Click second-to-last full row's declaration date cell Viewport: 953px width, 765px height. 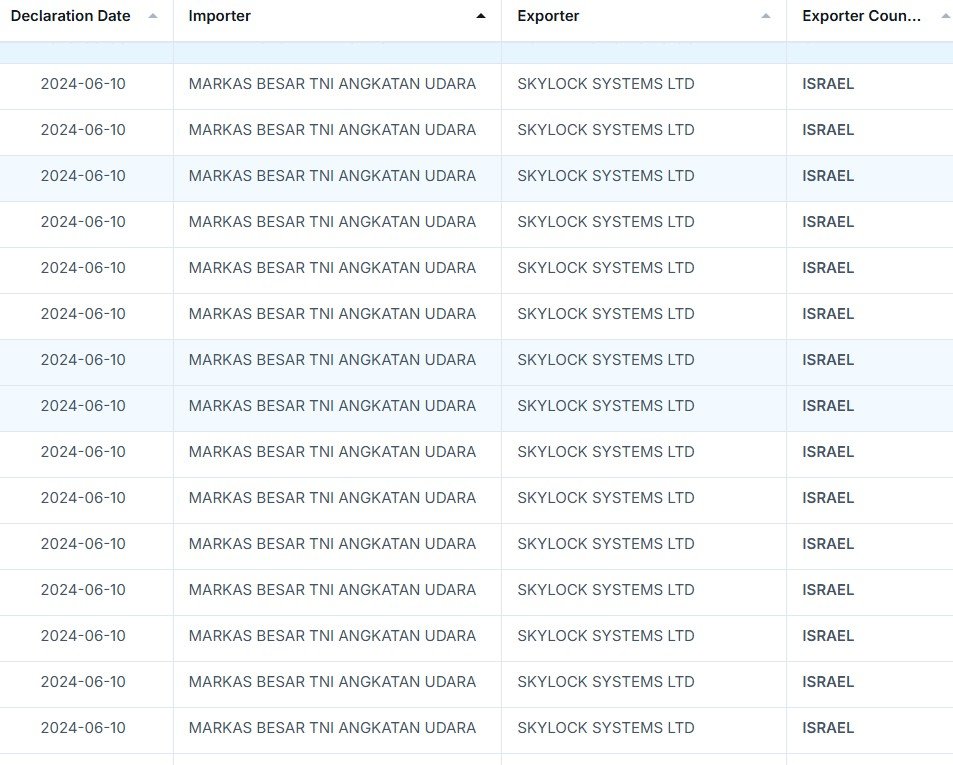click(x=83, y=682)
